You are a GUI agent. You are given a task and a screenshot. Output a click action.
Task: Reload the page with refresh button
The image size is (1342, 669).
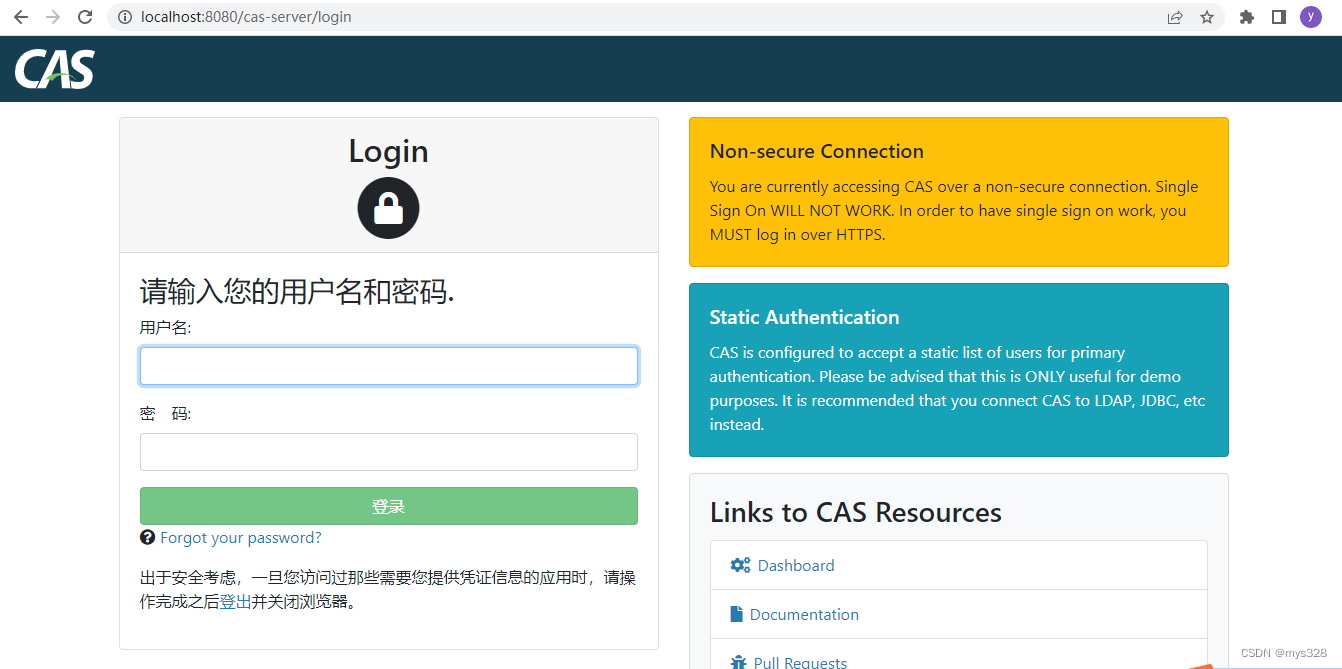coord(85,17)
